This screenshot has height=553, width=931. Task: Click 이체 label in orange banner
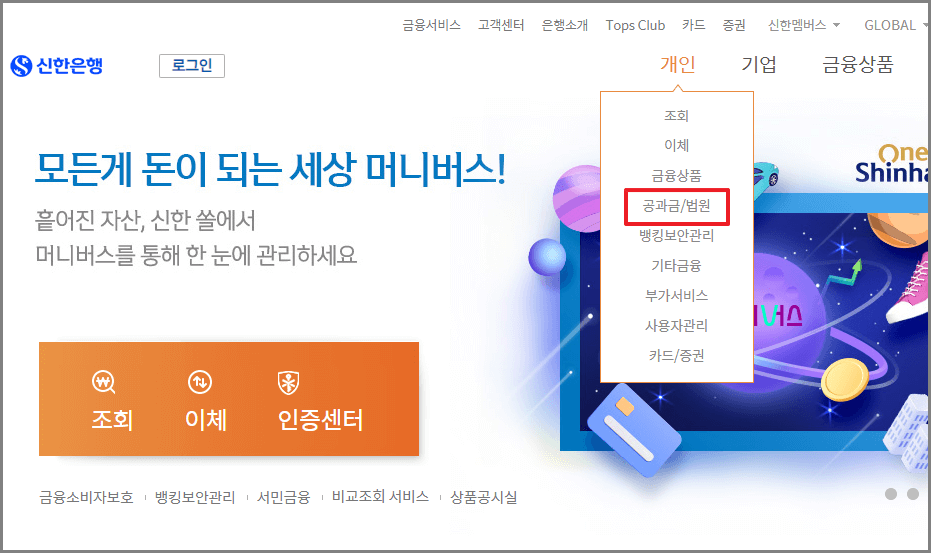coord(206,420)
